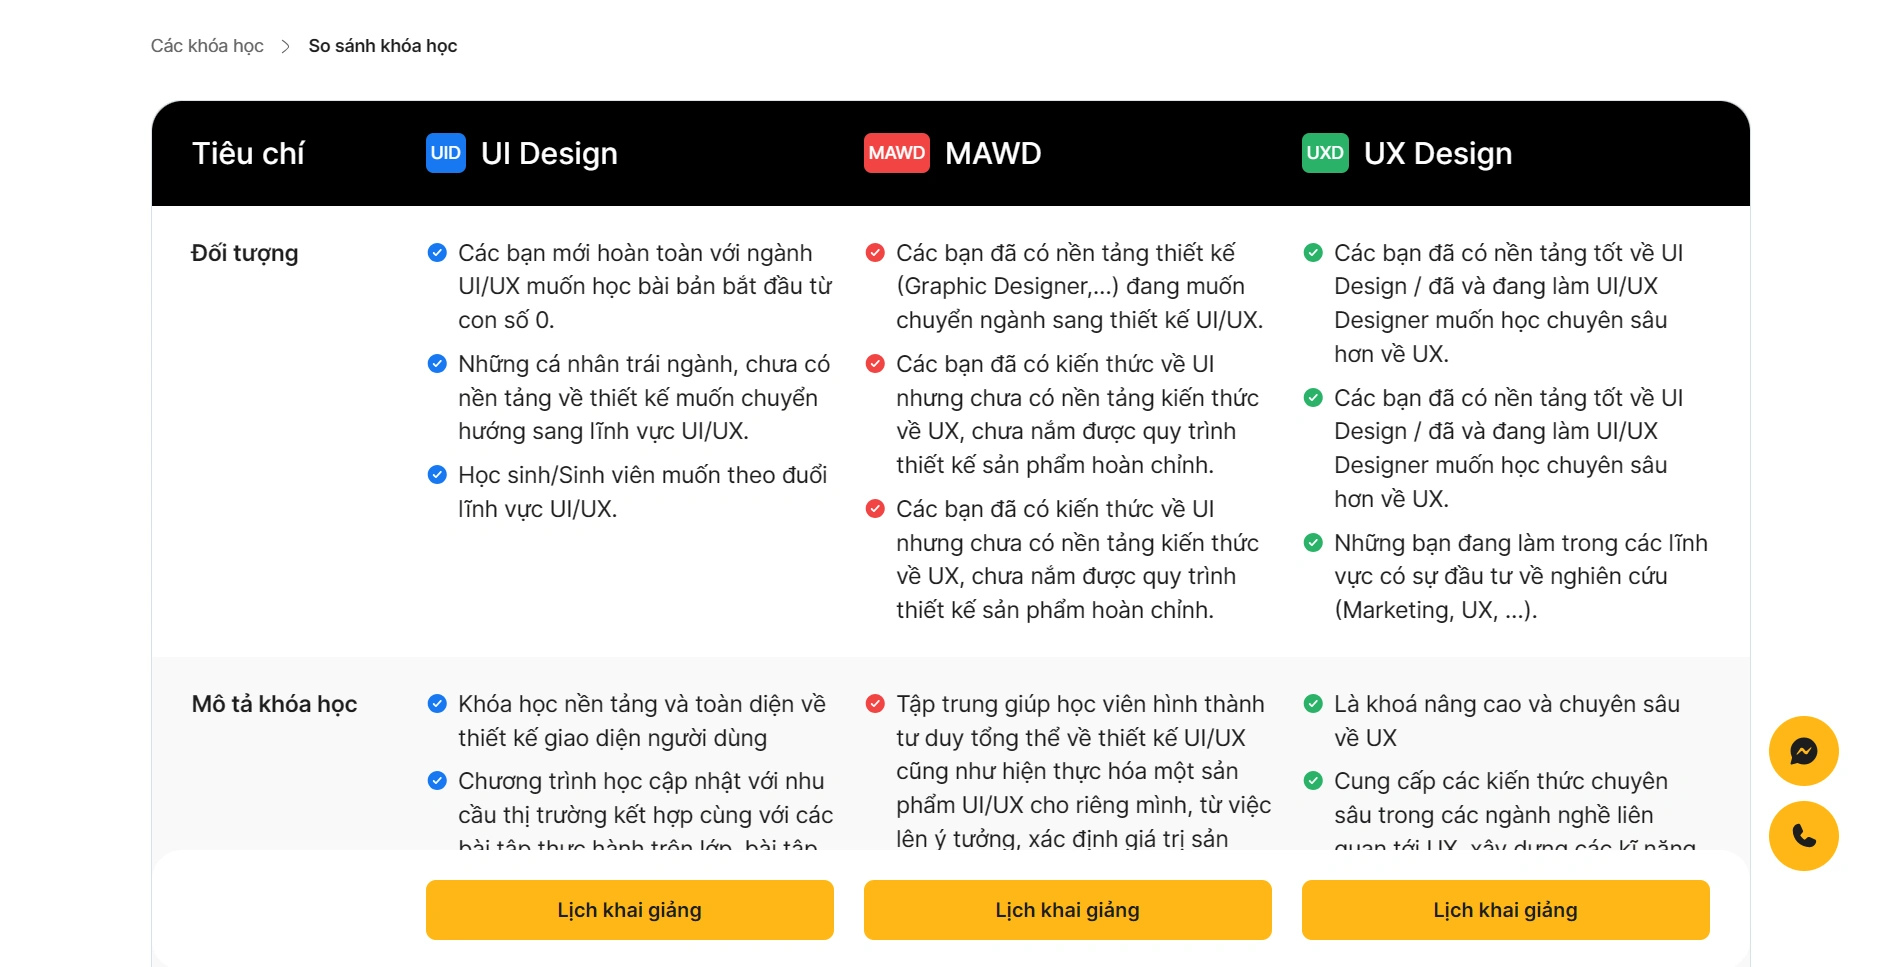Click the green UXD course badge
Screen dimensions: 1897x967
[1325, 153]
